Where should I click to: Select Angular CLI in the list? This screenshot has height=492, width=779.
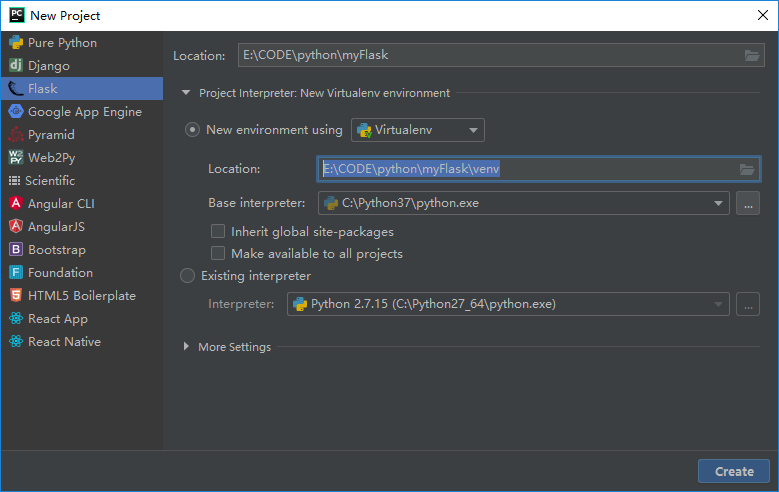tap(82, 203)
